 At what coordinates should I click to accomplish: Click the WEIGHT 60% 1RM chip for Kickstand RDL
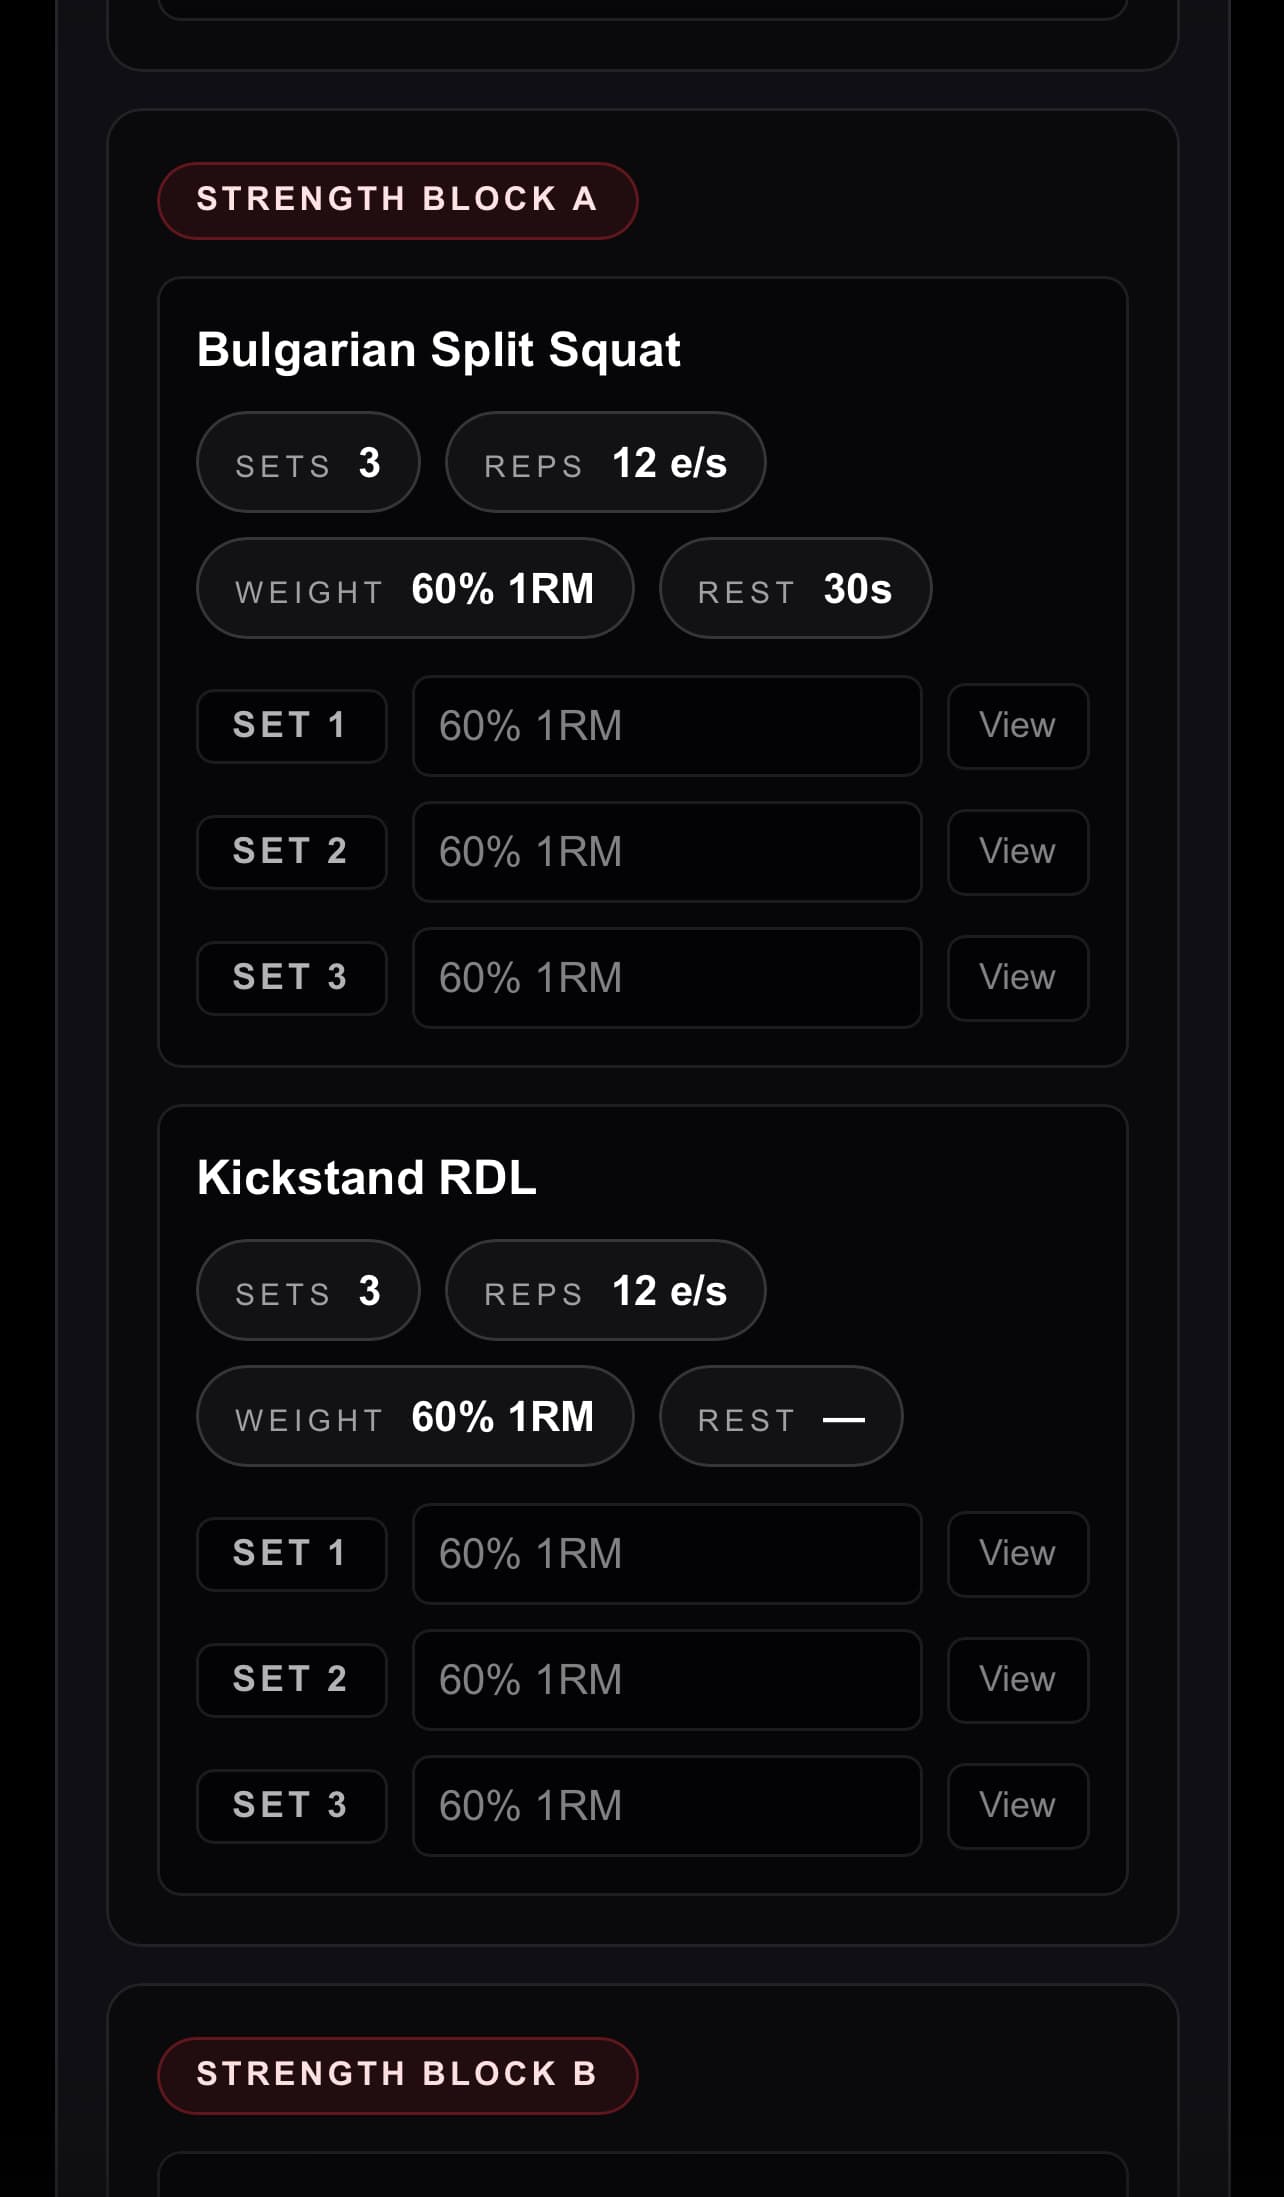[414, 1416]
